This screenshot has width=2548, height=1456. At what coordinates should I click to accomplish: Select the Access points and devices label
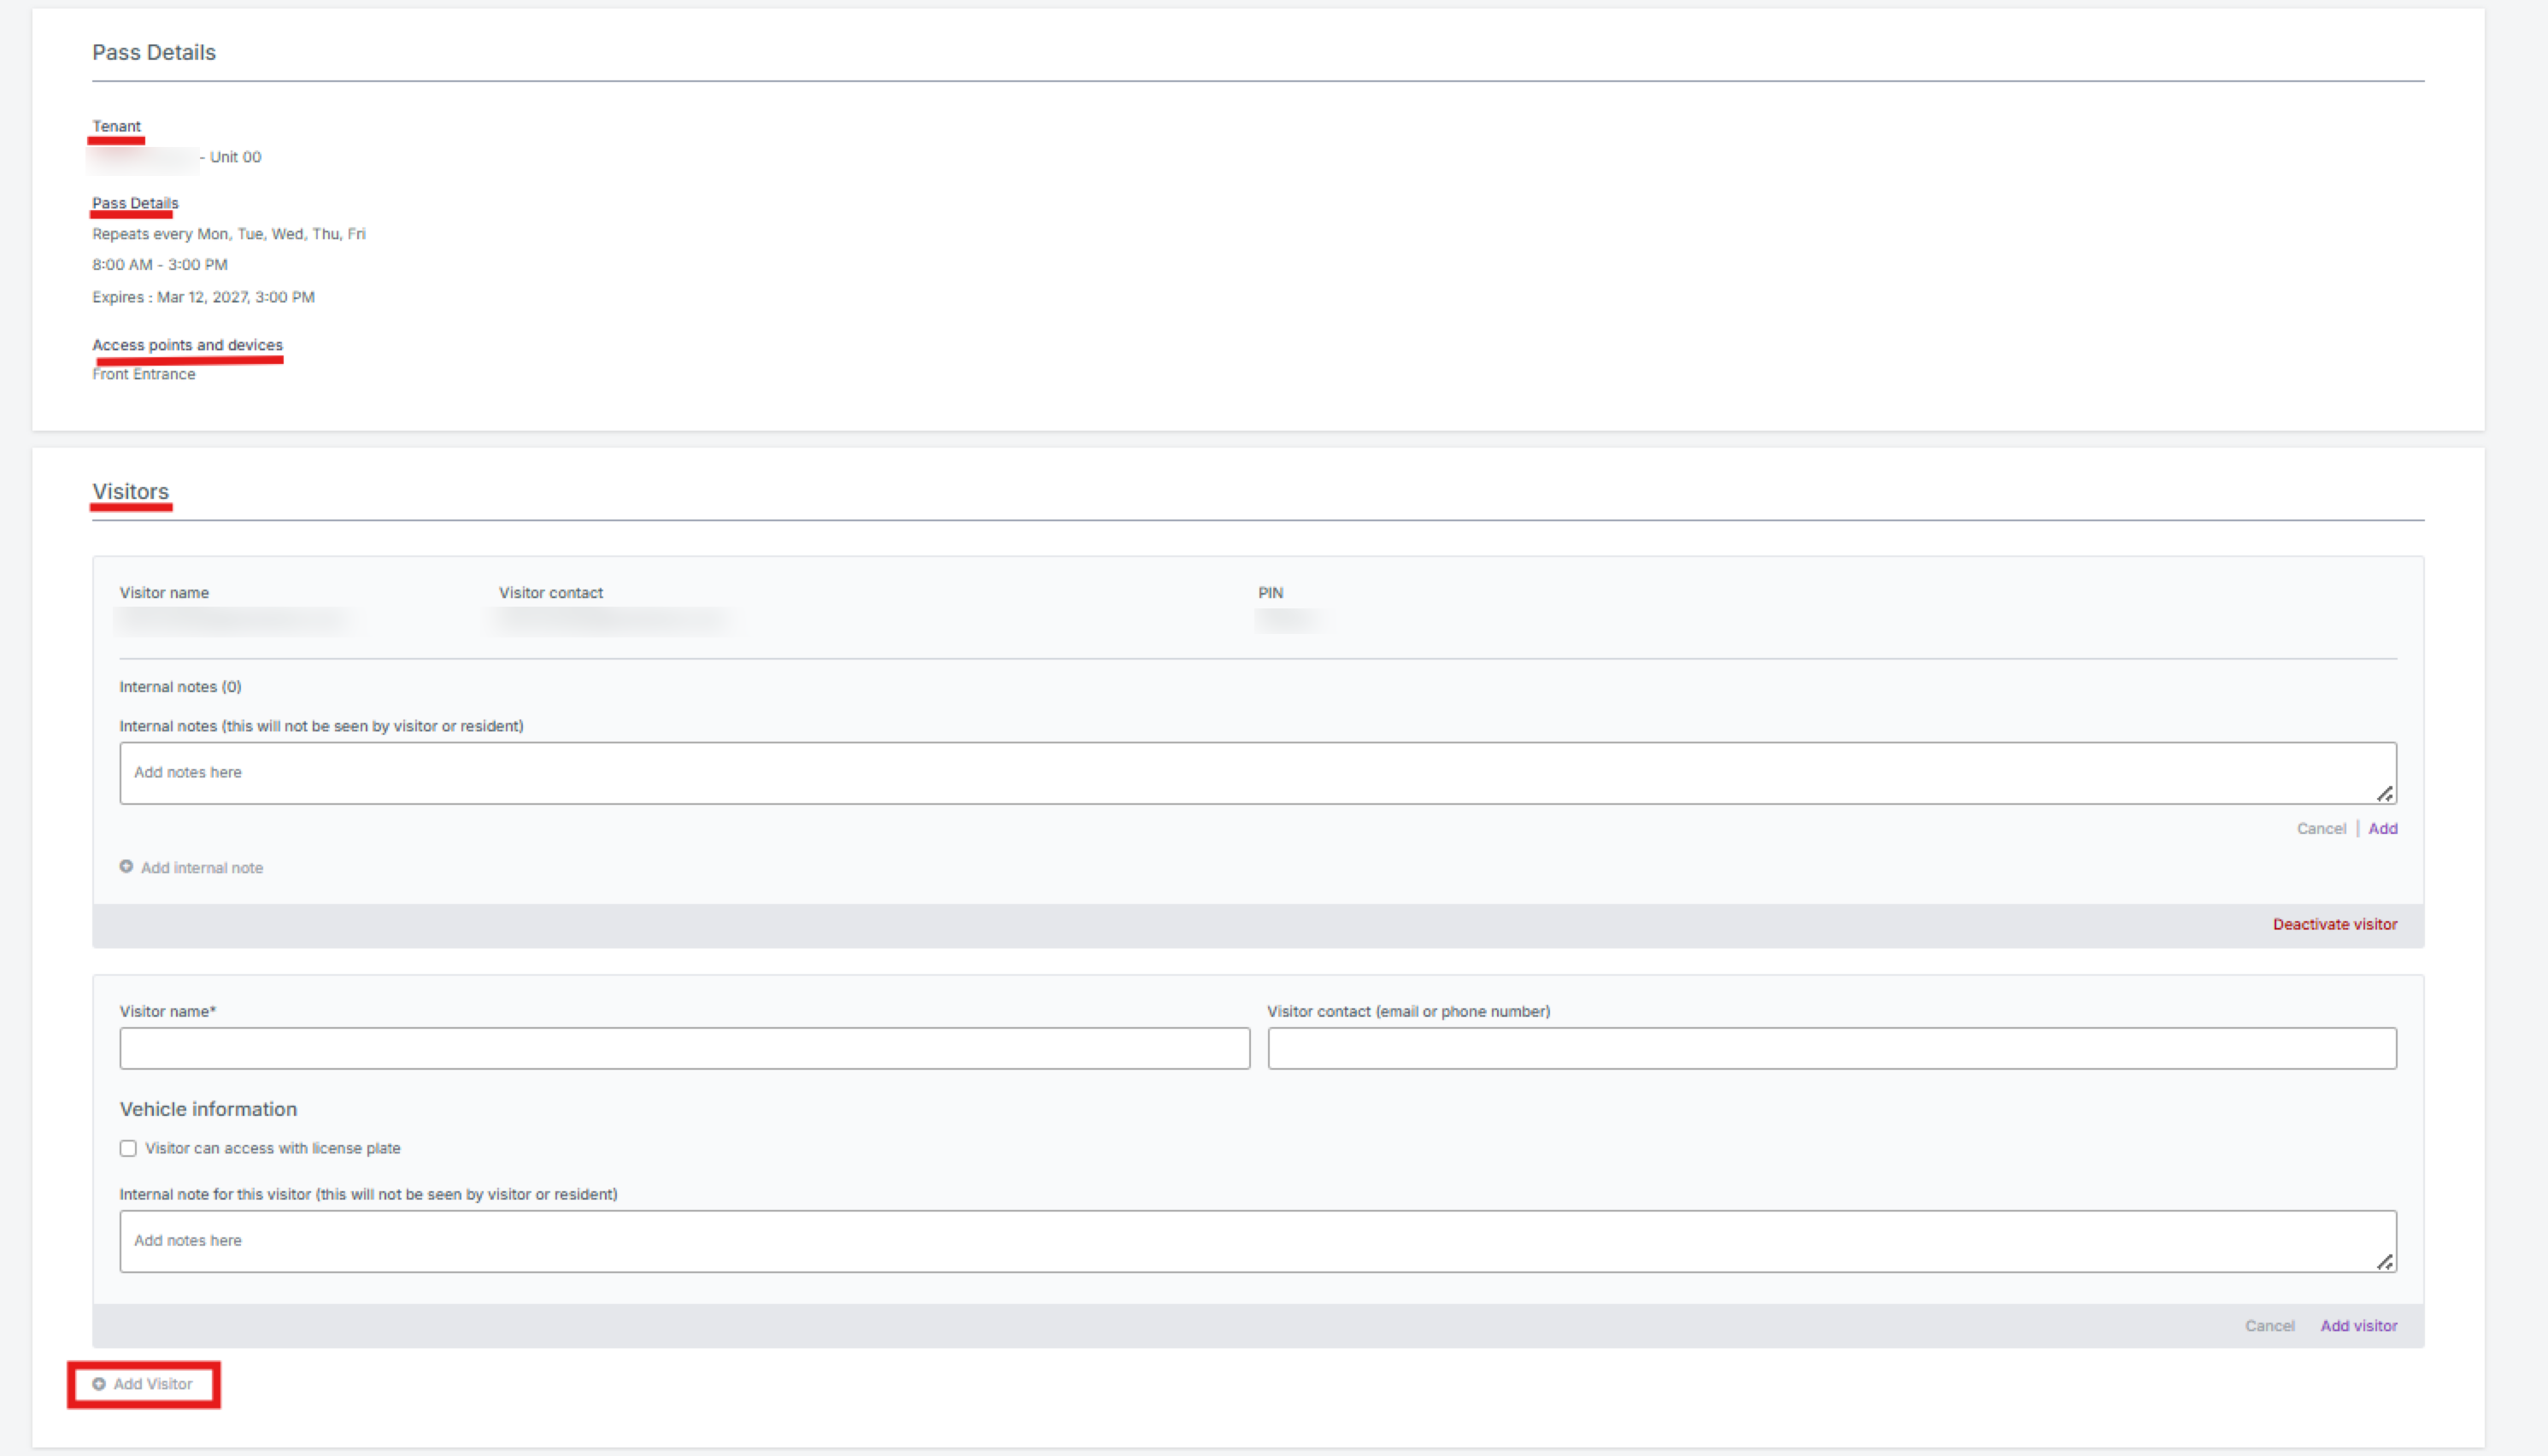pyautogui.click(x=187, y=345)
